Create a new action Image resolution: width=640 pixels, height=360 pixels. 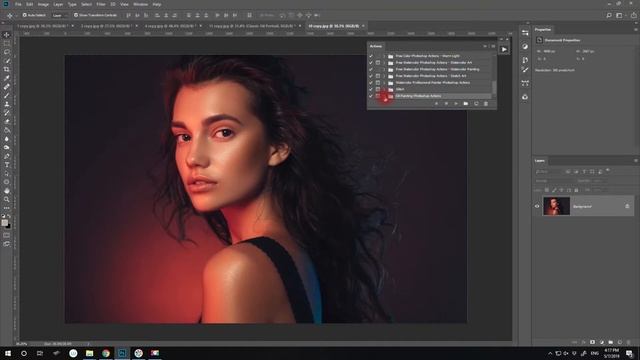click(x=476, y=104)
